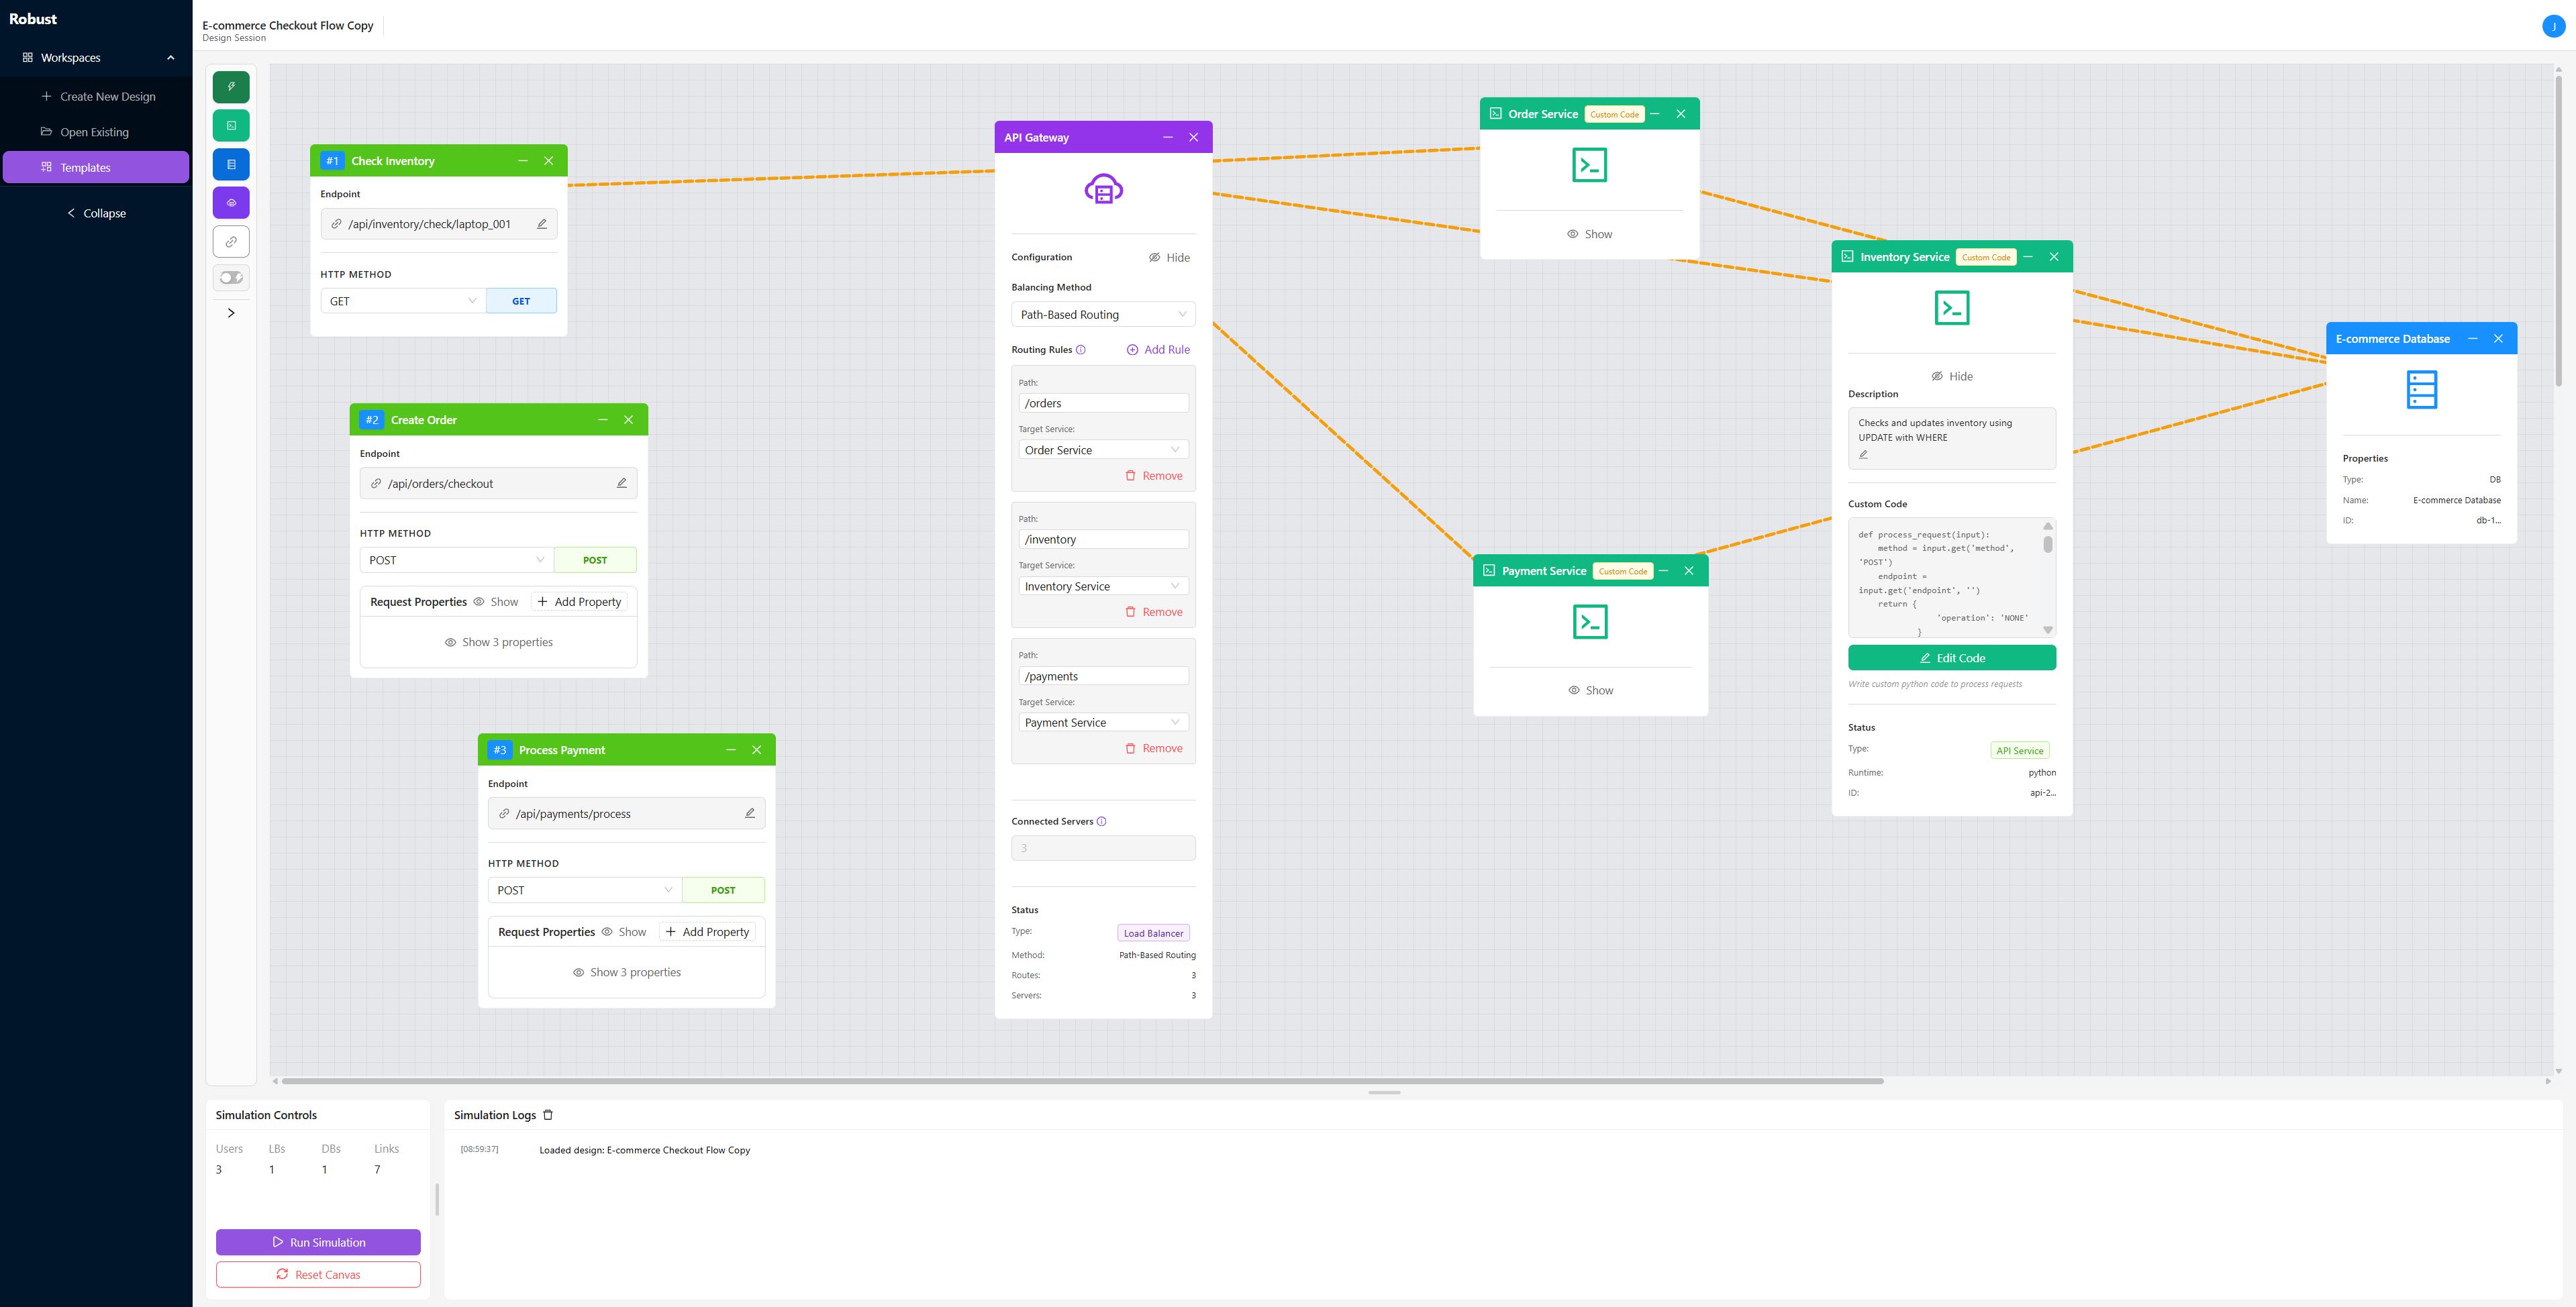
Task: Select the database tool in the left palette
Action: click(x=231, y=164)
